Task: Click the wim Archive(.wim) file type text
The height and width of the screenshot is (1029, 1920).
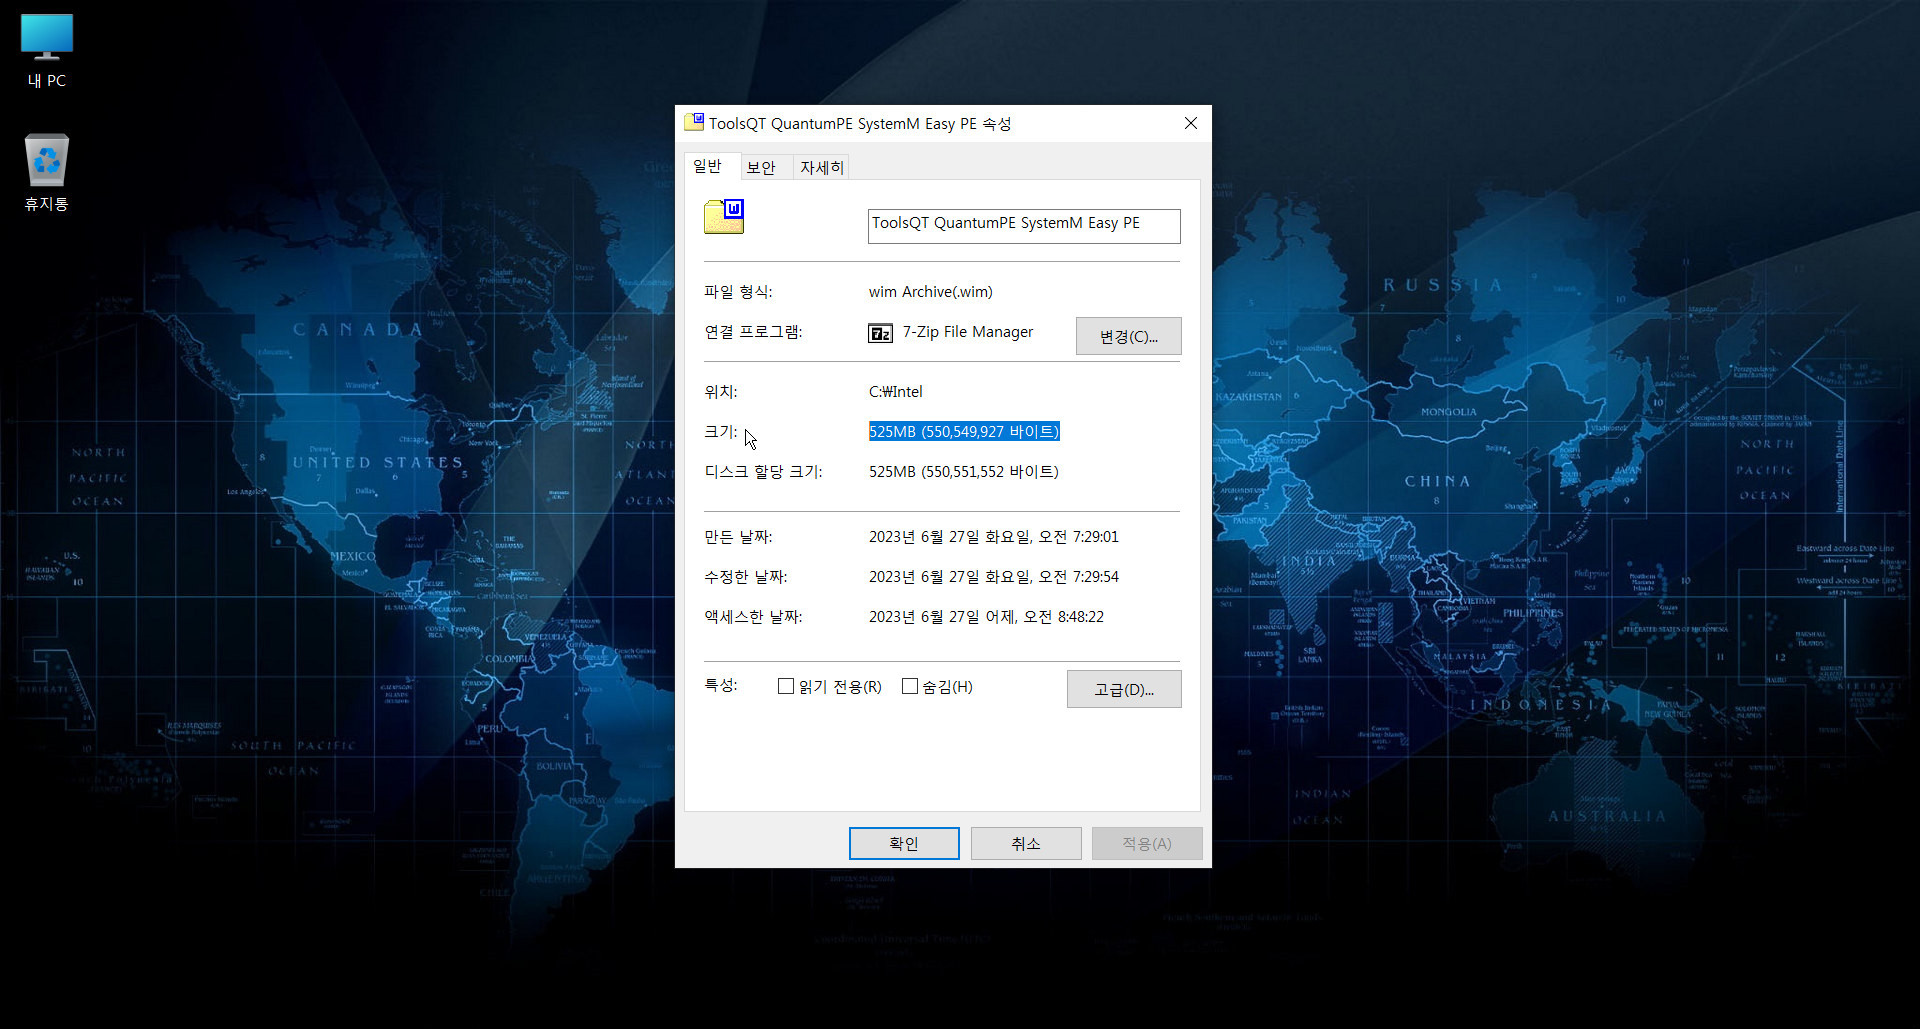Action: tap(931, 291)
